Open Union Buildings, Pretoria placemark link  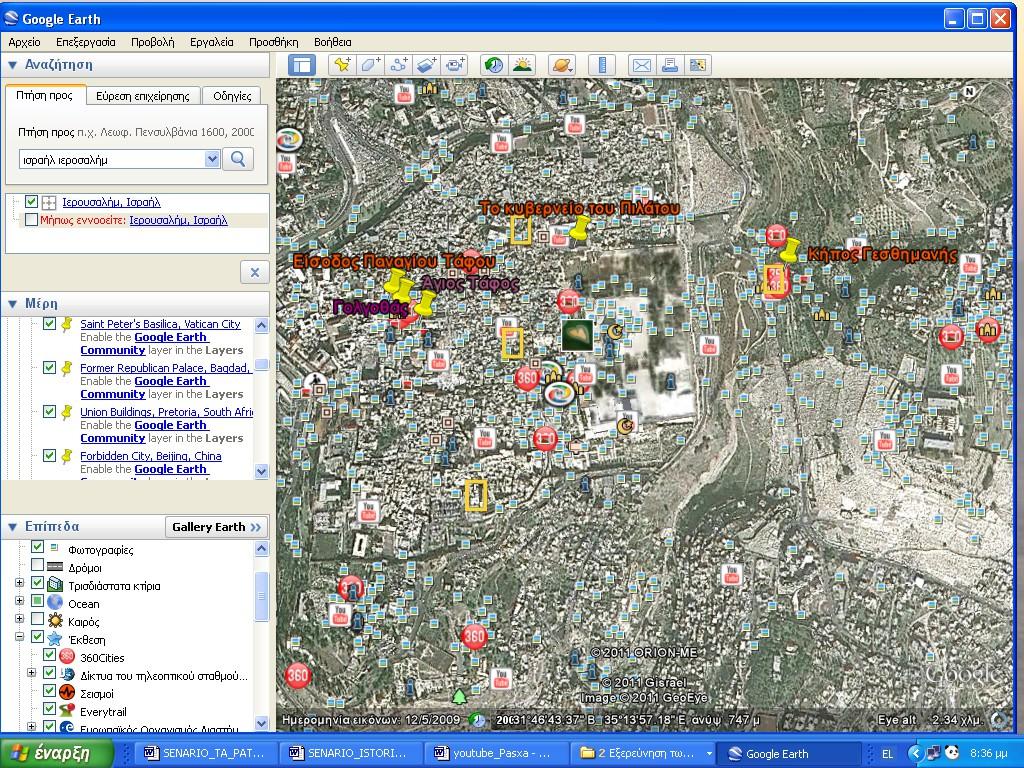167,411
